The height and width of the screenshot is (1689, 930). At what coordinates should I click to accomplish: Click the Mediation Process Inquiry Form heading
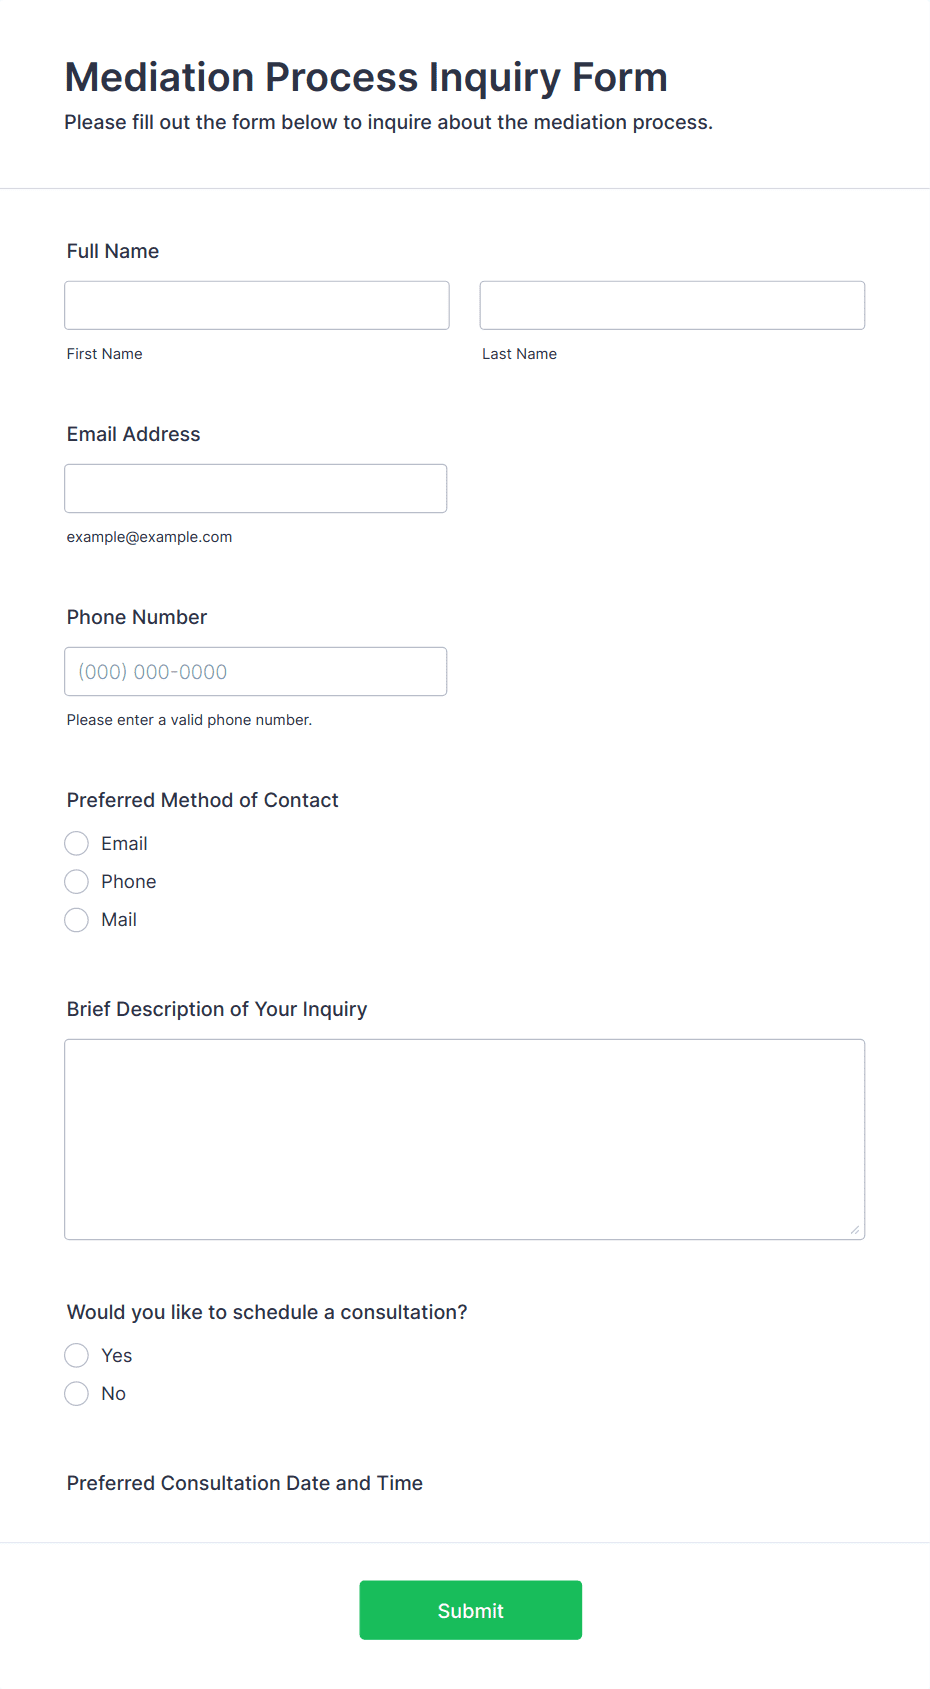(366, 77)
